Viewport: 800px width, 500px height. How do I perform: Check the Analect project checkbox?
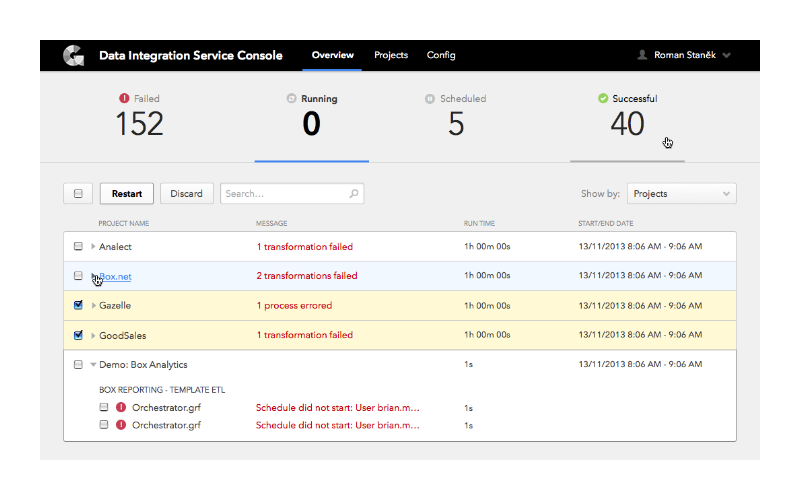click(78, 246)
